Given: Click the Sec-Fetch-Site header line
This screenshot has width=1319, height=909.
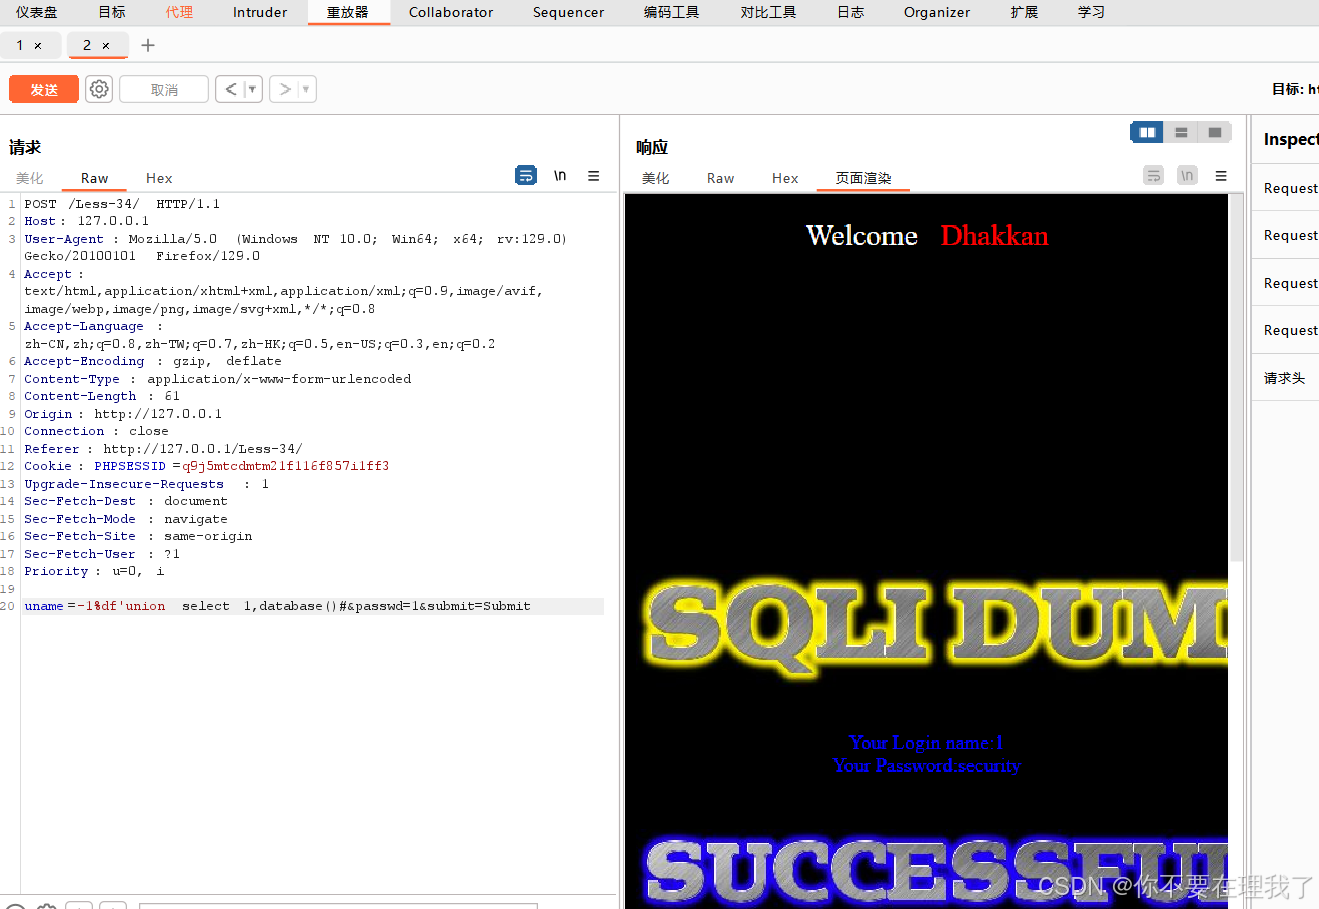Looking at the screenshot, I should [x=138, y=536].
